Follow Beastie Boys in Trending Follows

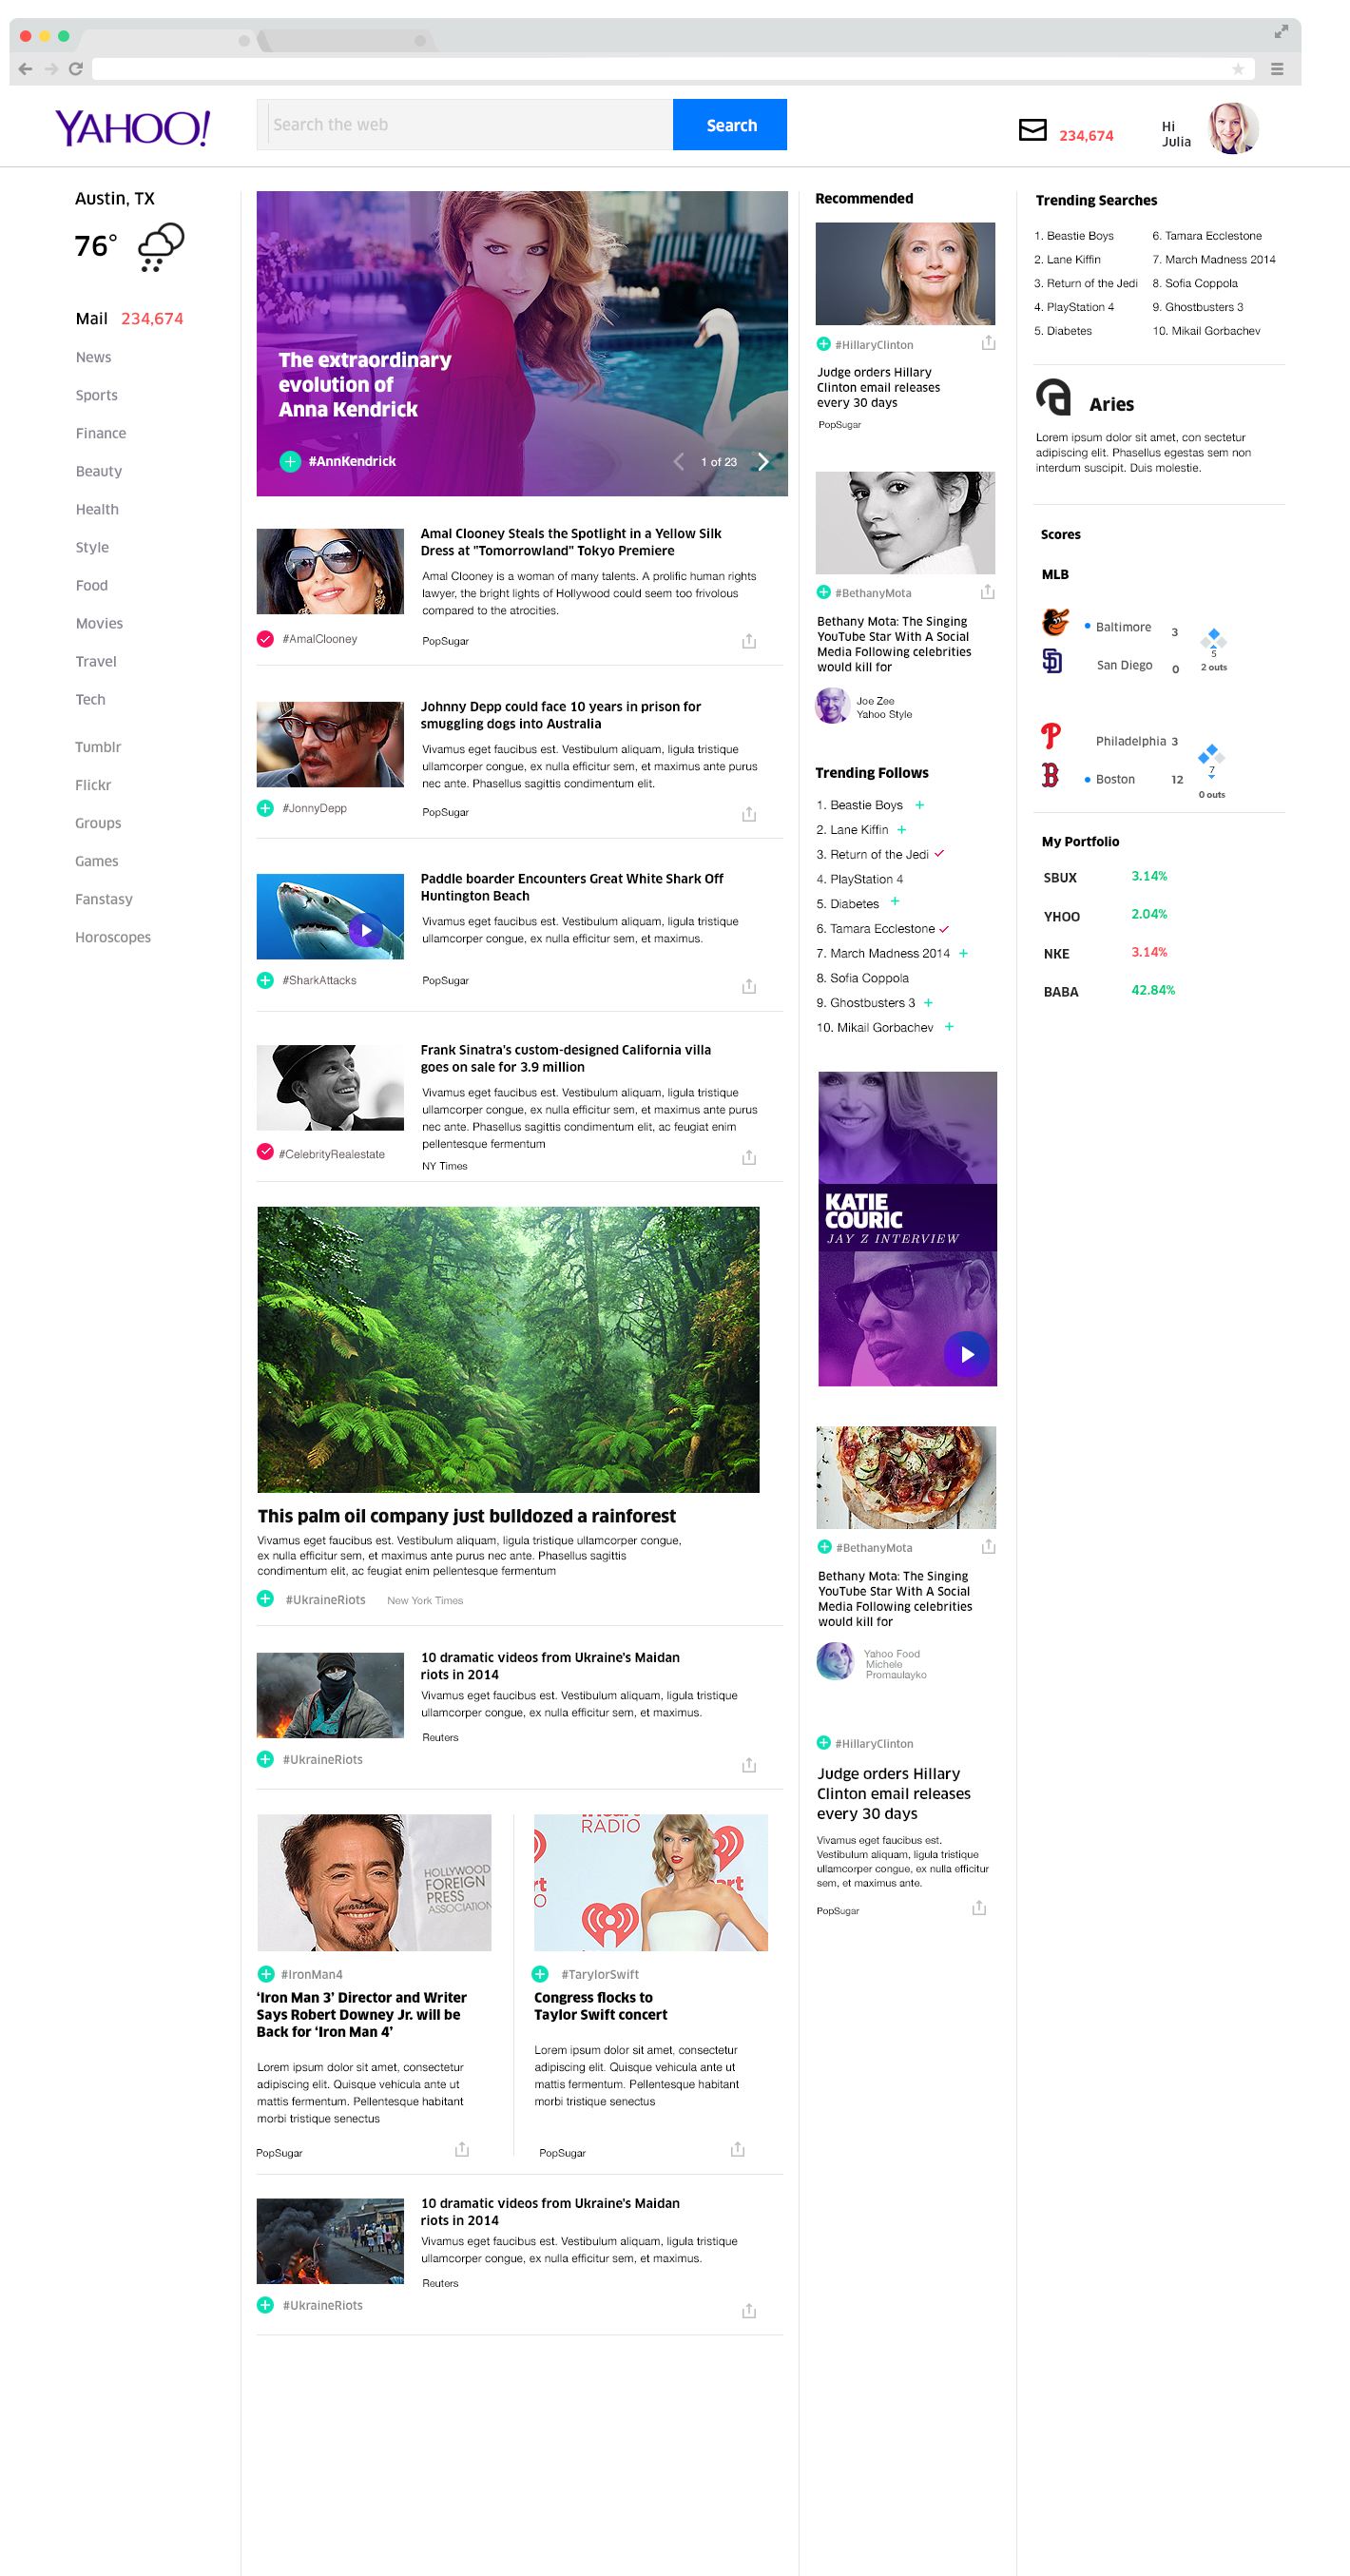[x=920, y=805]
